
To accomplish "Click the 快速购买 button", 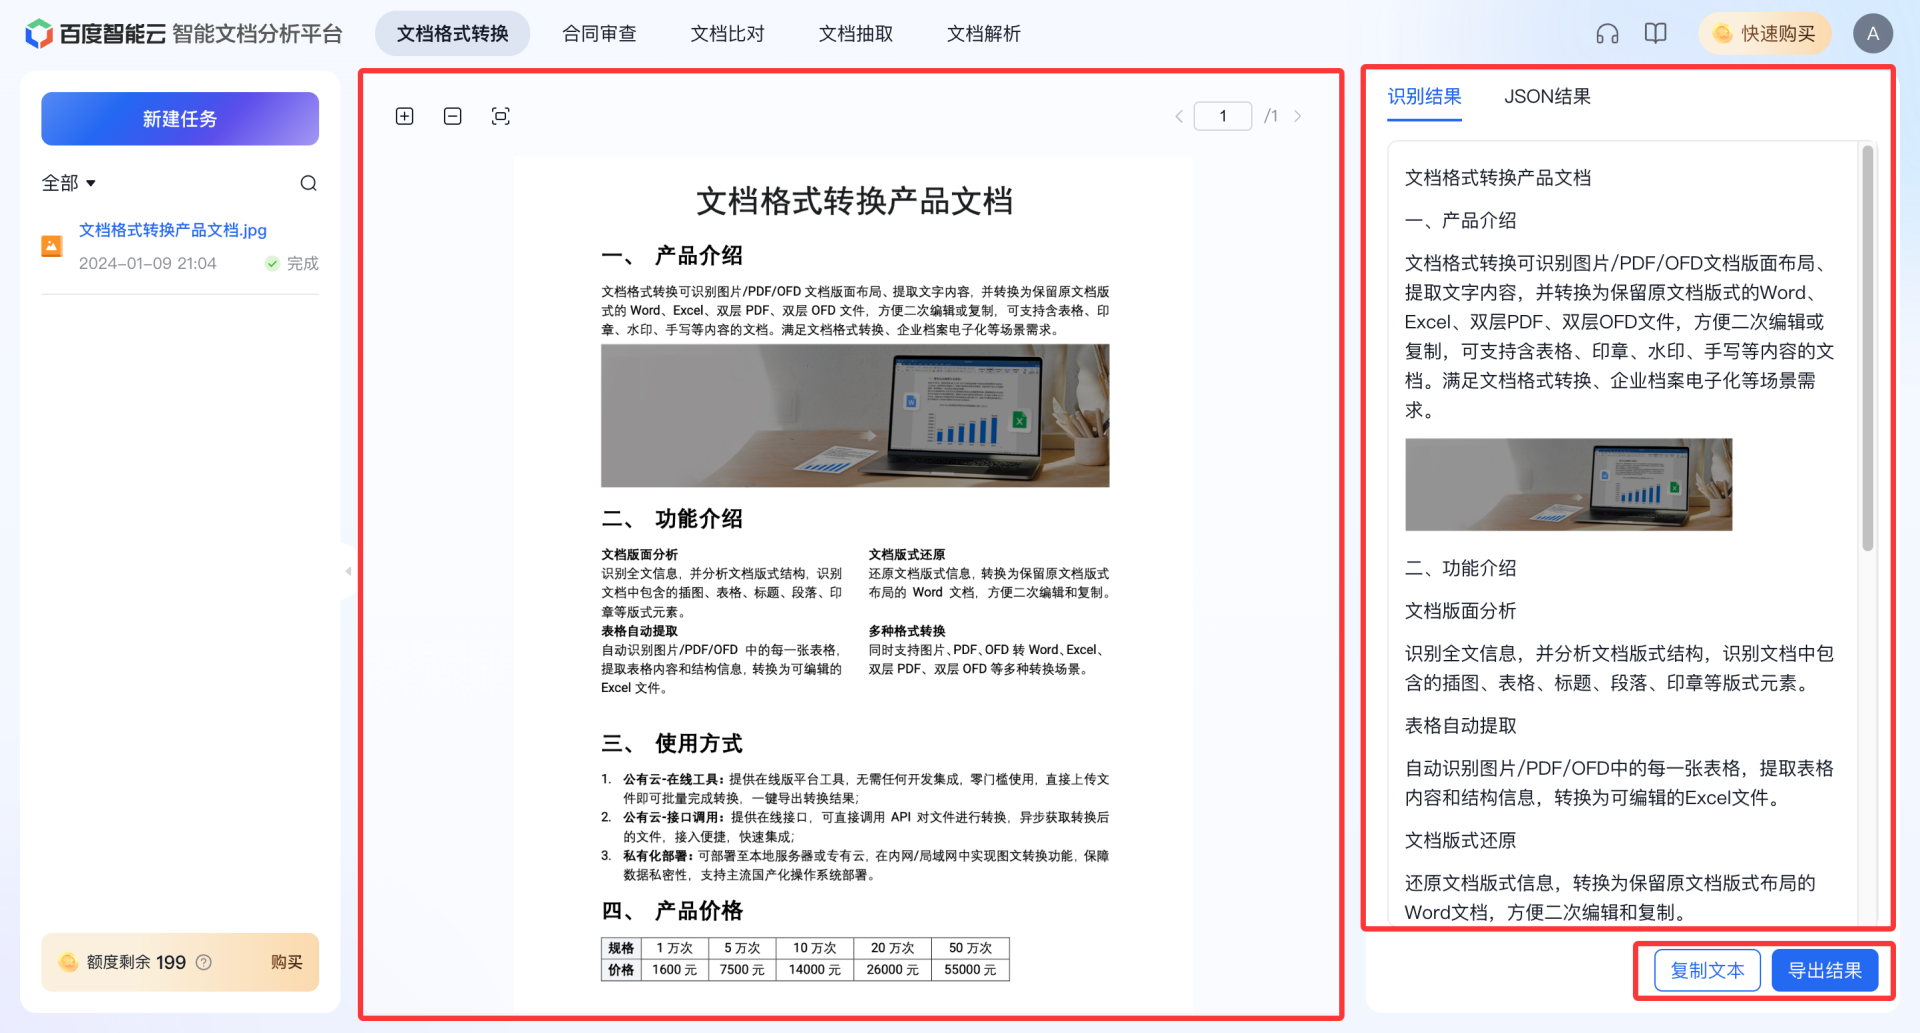I will (1765, 34).
